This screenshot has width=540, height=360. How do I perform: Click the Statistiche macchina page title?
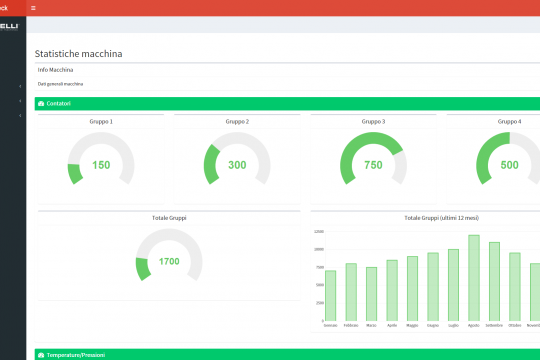click(x=79, y=54)
